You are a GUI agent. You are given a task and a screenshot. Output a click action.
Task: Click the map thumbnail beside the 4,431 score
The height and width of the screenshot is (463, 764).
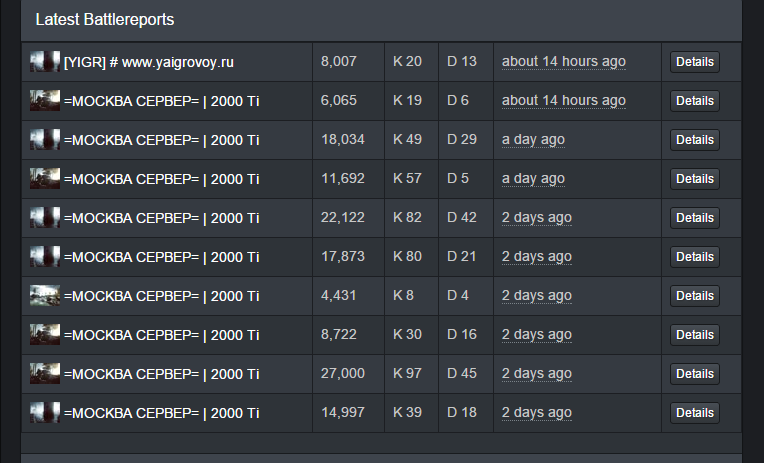pyautogui.click(x=45, y=296)
